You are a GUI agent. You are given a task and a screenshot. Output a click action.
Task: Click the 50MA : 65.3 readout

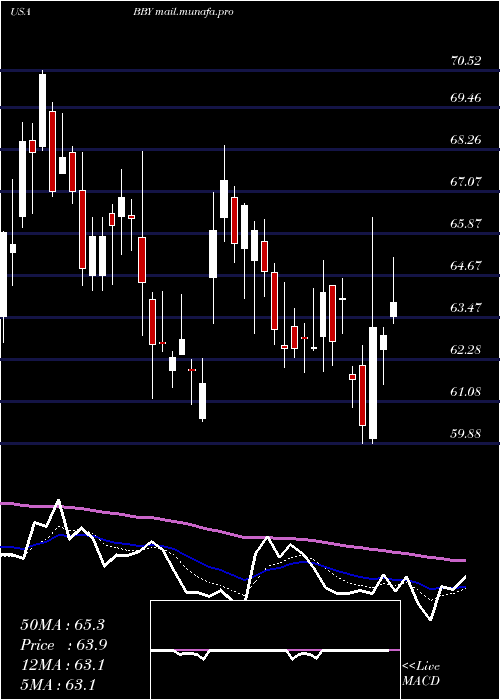[x=62, y=625]
